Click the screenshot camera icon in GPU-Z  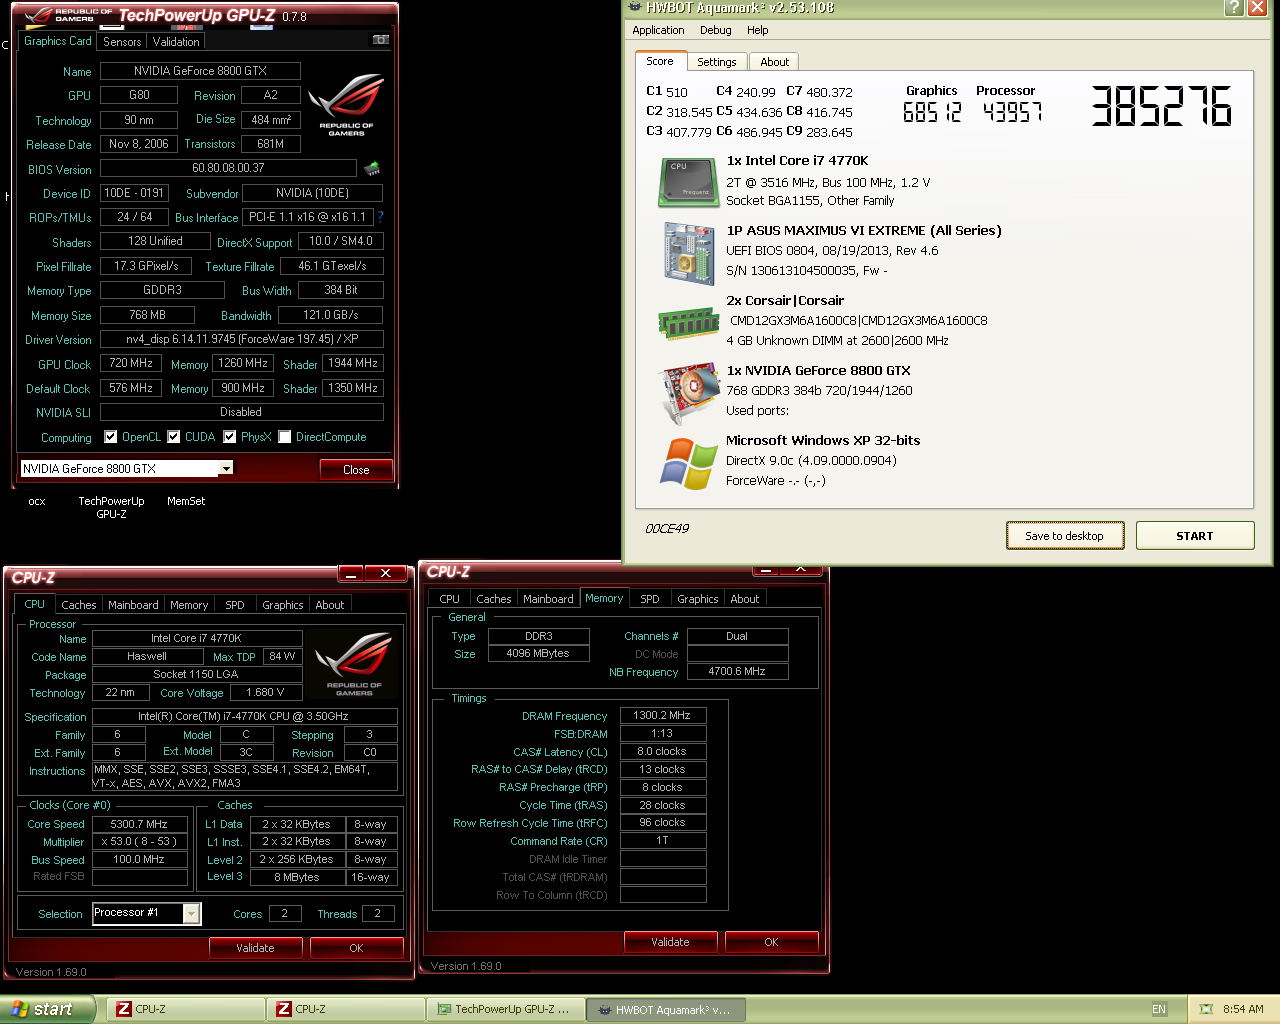pos(381,40)
